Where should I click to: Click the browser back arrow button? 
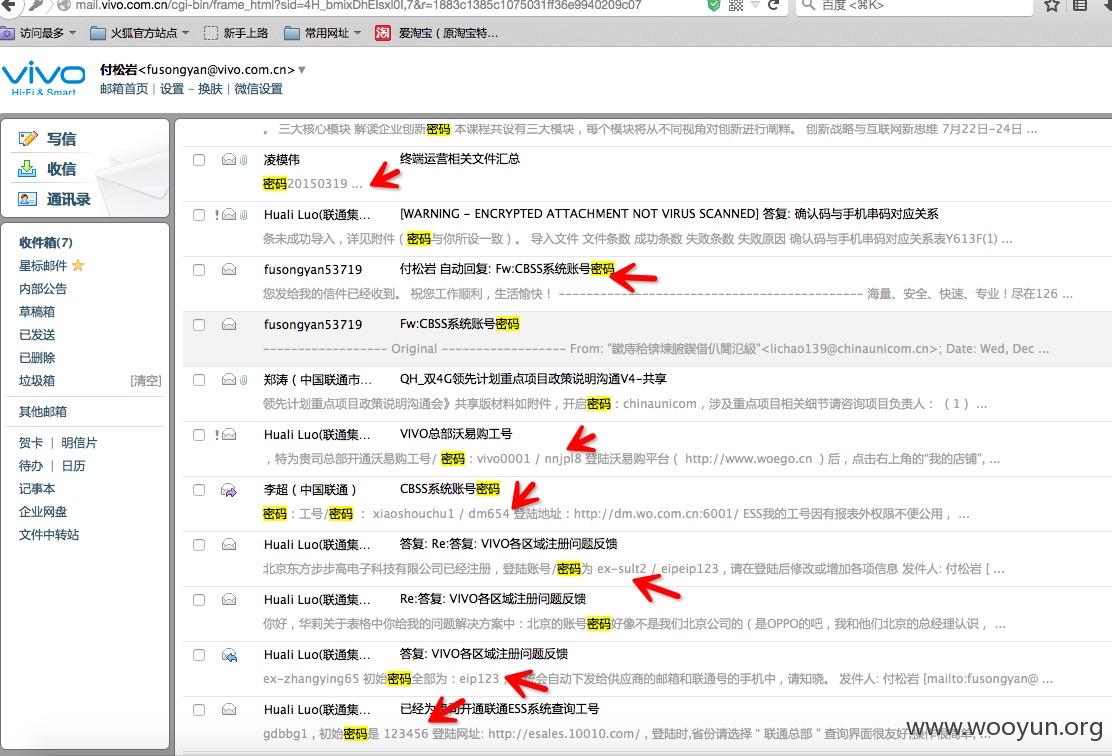9,5
